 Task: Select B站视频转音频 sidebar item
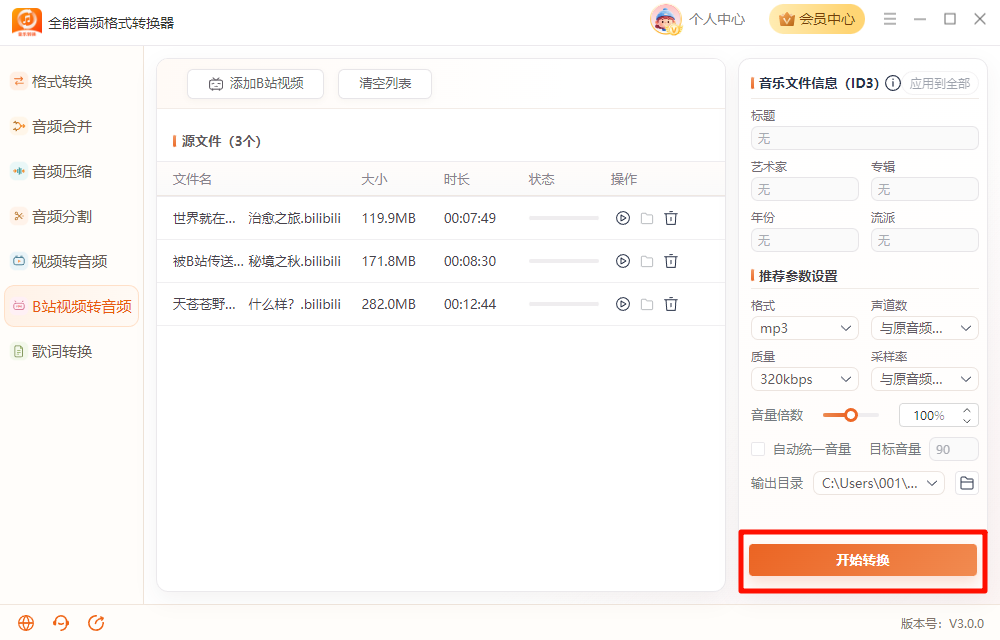click(71, 306)
